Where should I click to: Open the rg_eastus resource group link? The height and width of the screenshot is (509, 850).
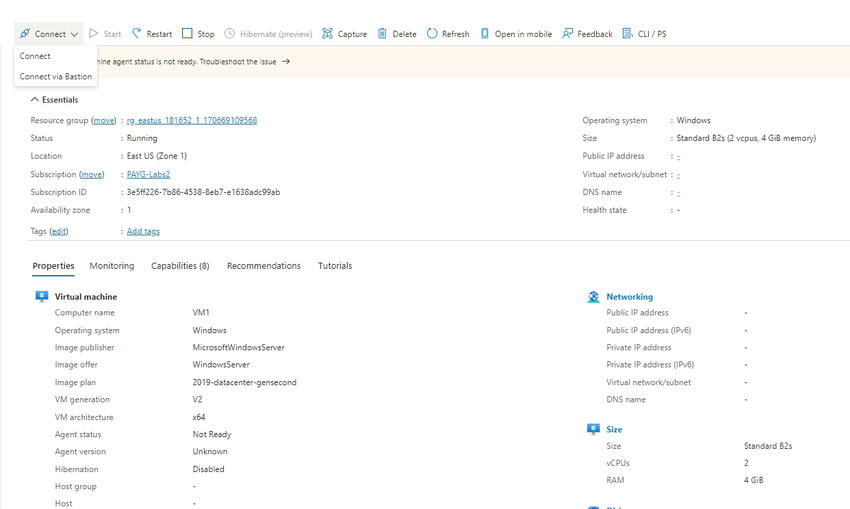pos(192,121)
